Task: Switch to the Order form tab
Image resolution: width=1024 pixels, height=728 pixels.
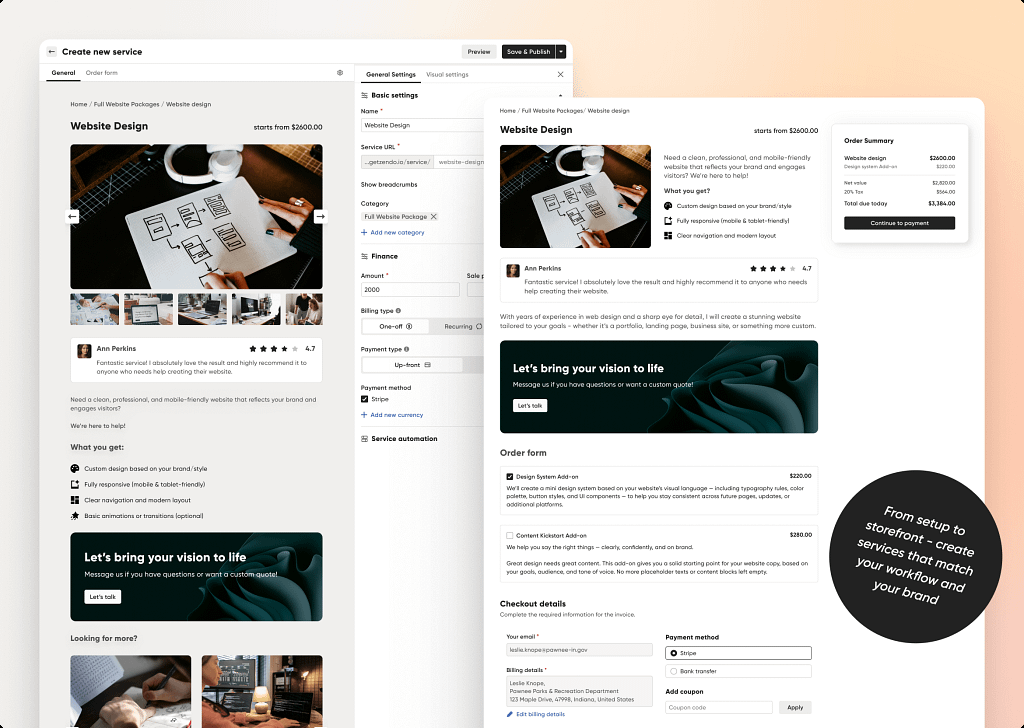Action: (102, 72)
